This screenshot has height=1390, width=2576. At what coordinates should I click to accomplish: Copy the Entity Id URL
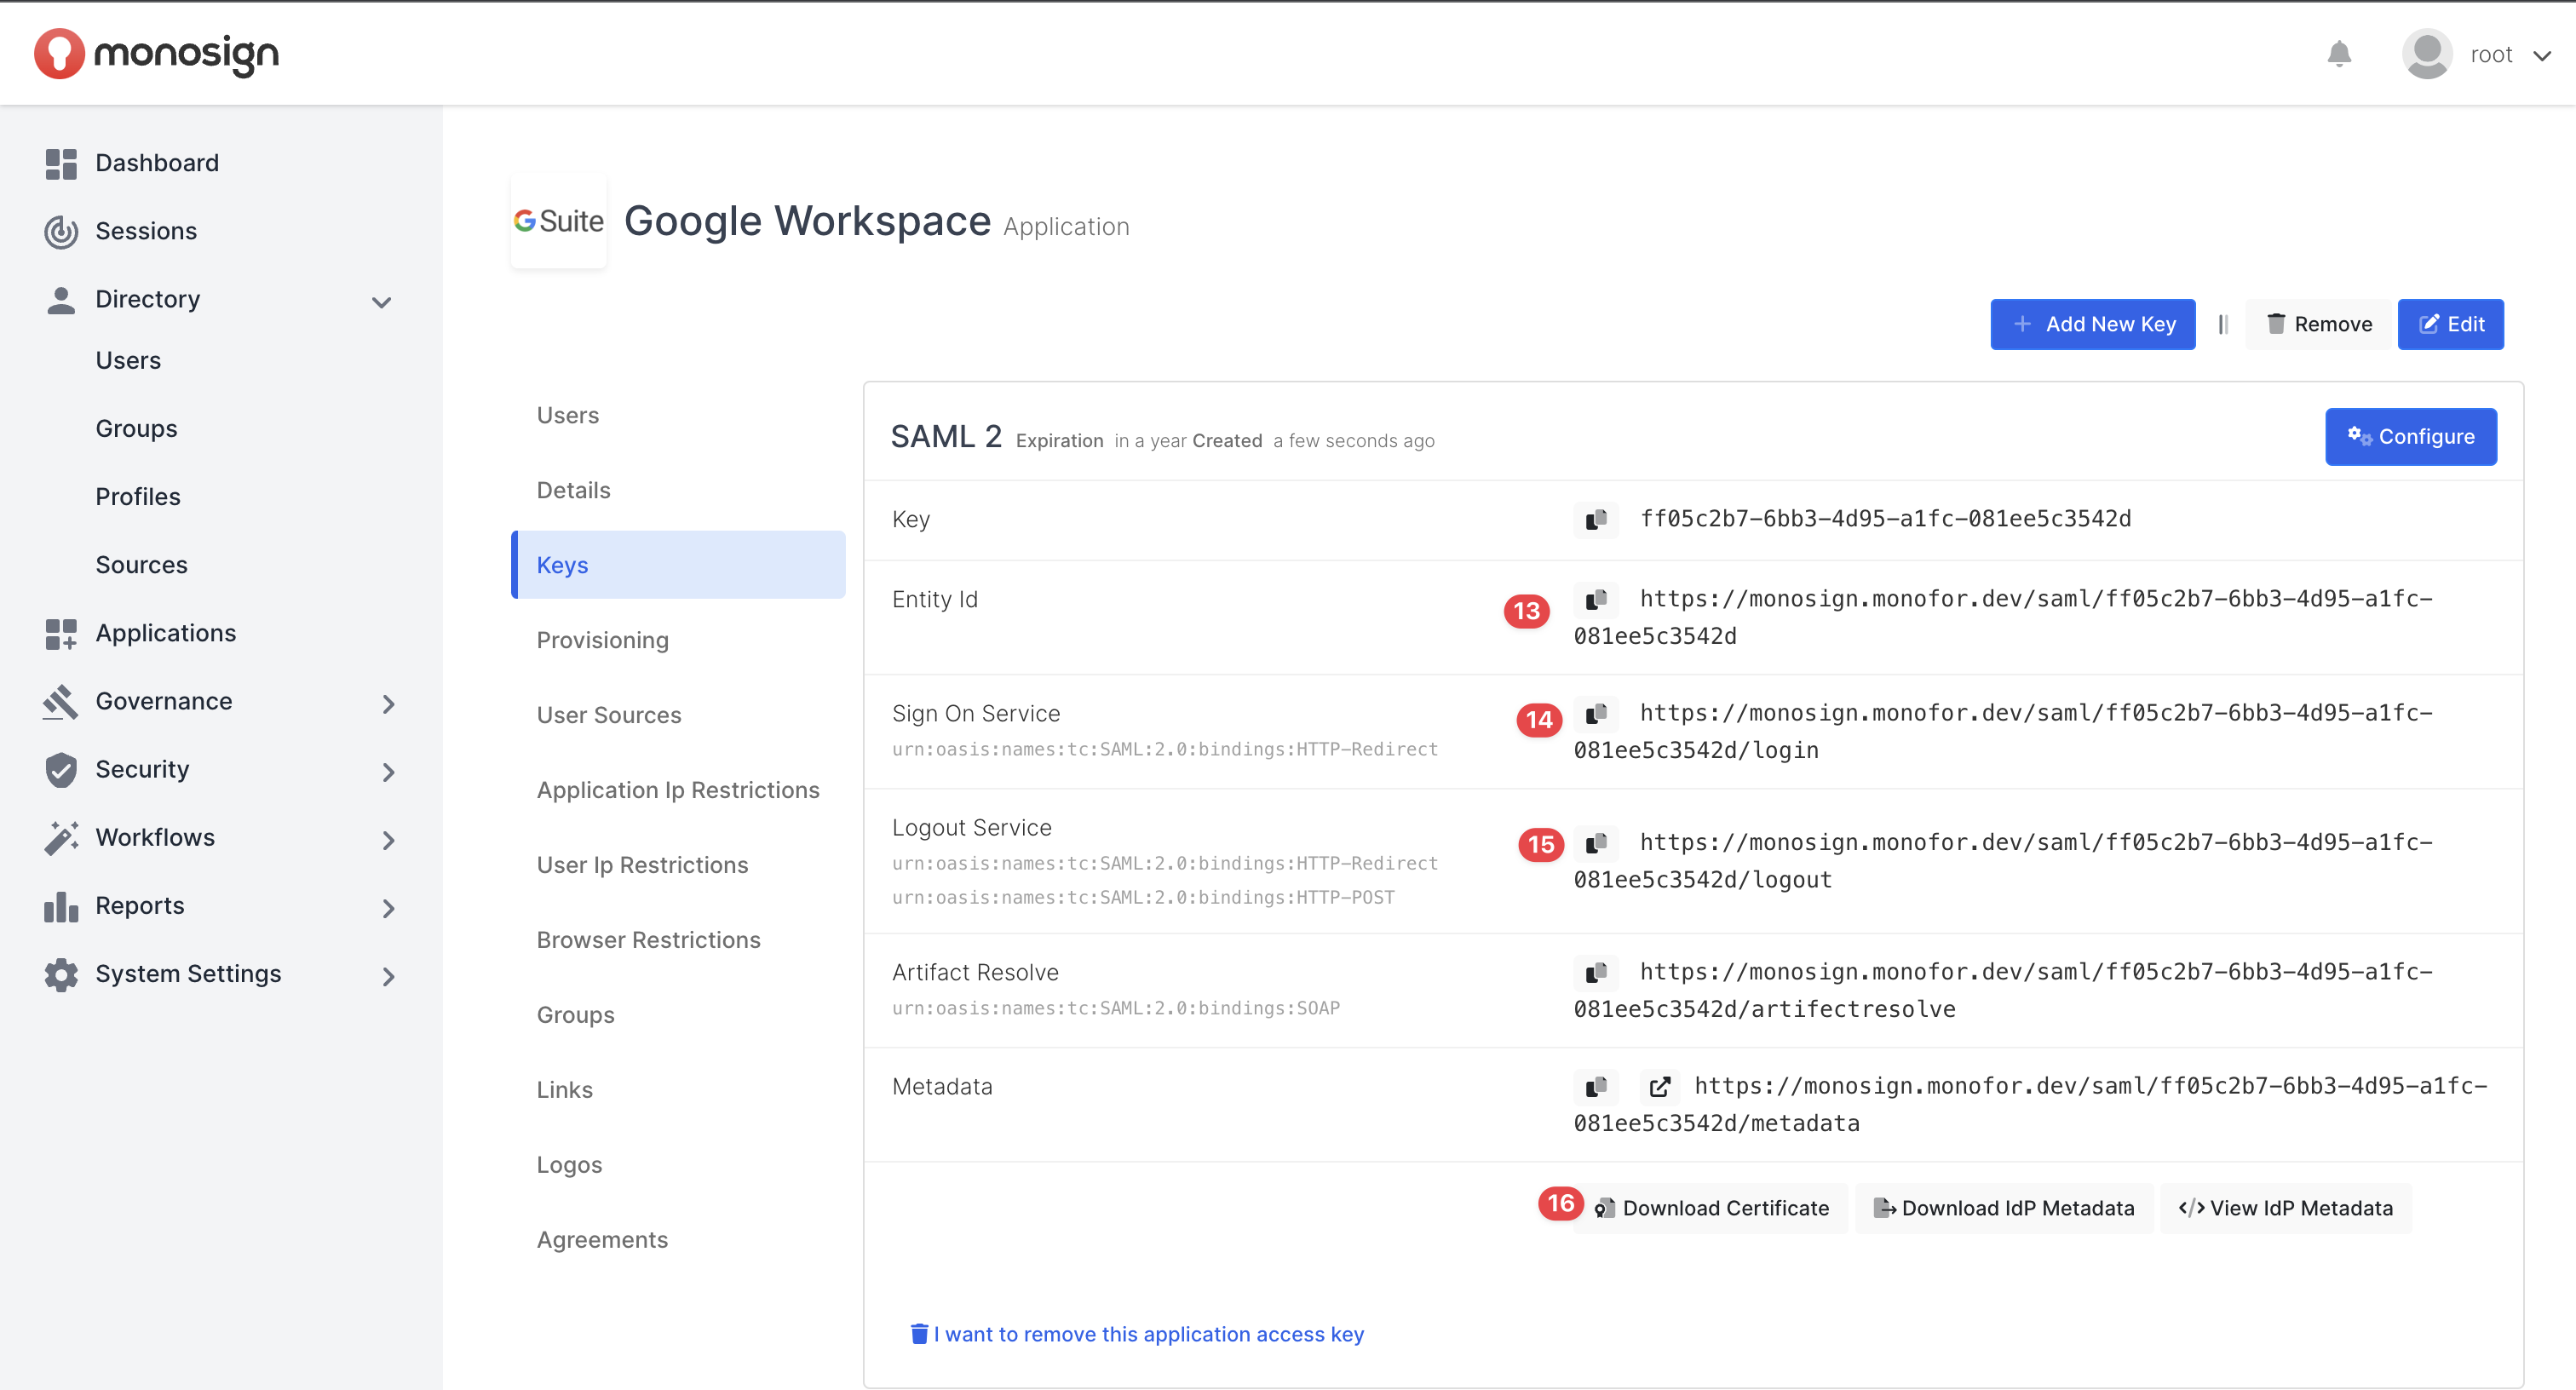(x=1596, y=599)
